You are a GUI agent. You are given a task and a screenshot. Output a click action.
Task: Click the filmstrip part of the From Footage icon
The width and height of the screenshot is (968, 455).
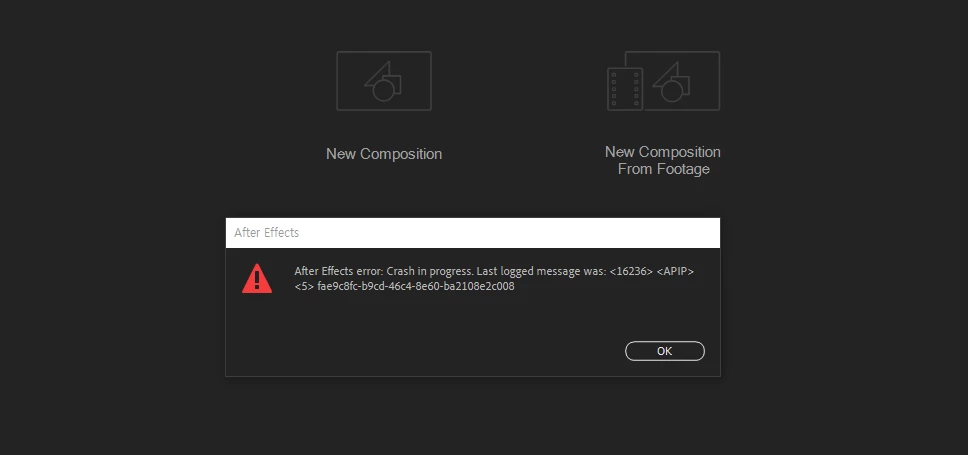(x=624, y=89)
